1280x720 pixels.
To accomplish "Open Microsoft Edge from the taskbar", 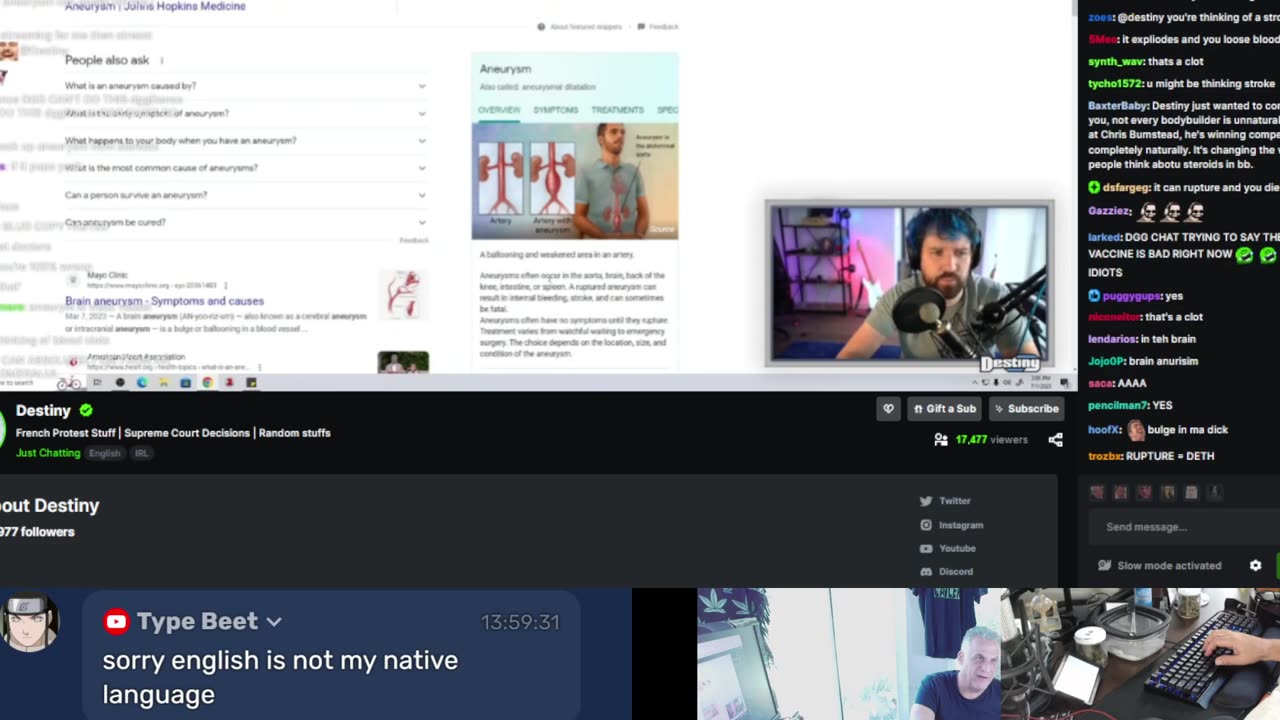I will click(x=142, y=383).
